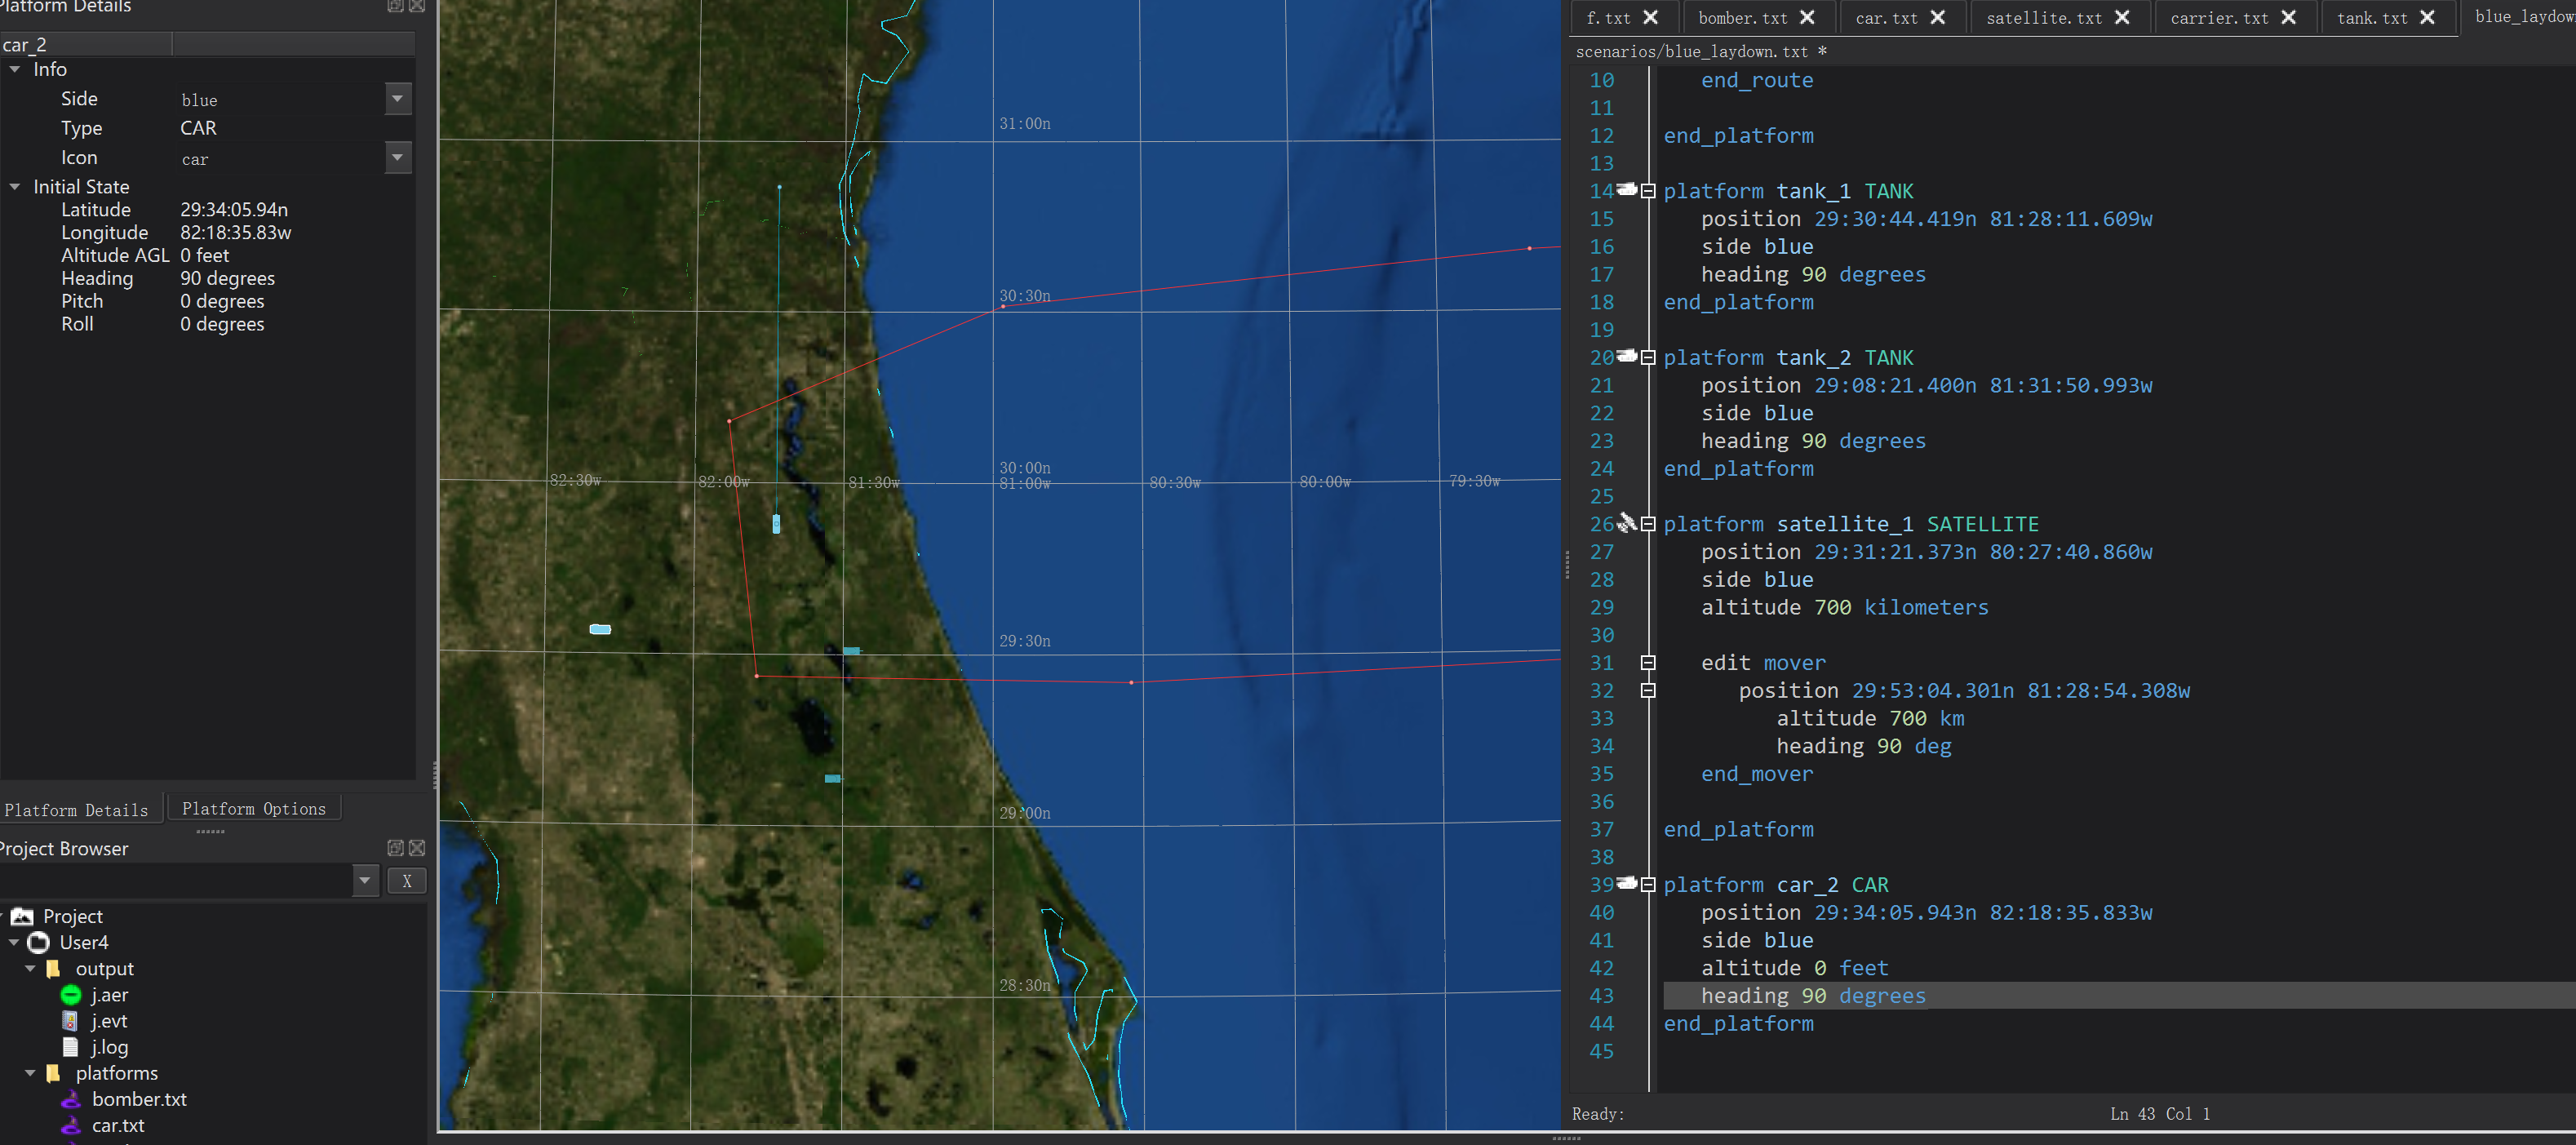Collapse the platforms folder in tree

coord(30,1073)
